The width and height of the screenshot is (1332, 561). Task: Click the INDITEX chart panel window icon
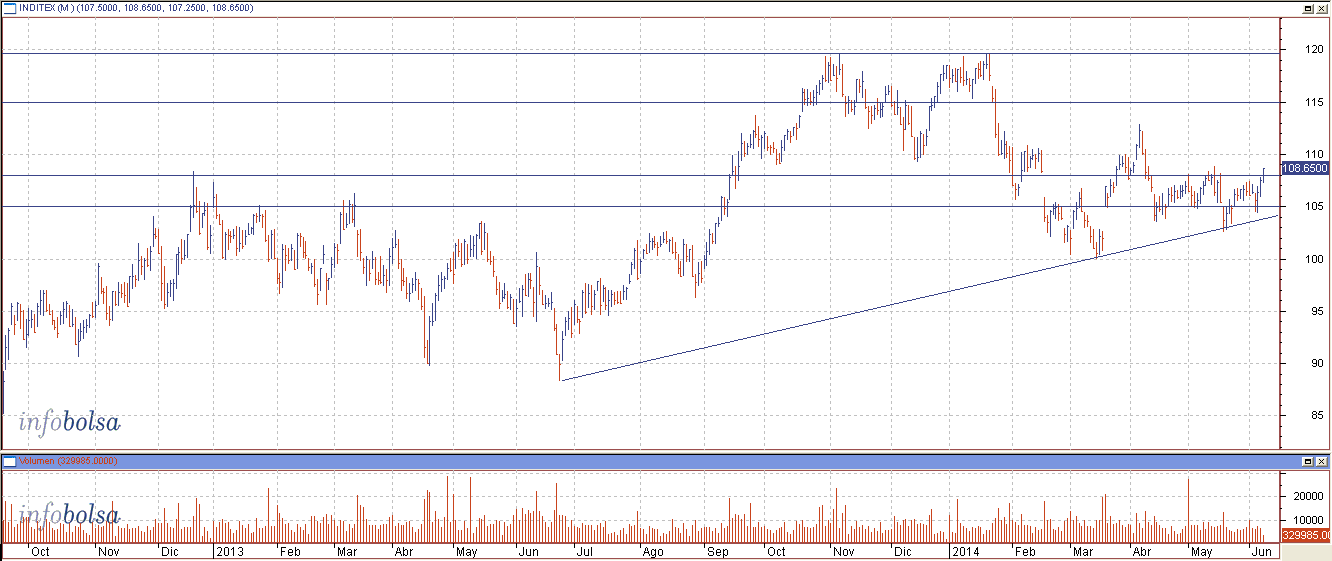tap(9, 8)
